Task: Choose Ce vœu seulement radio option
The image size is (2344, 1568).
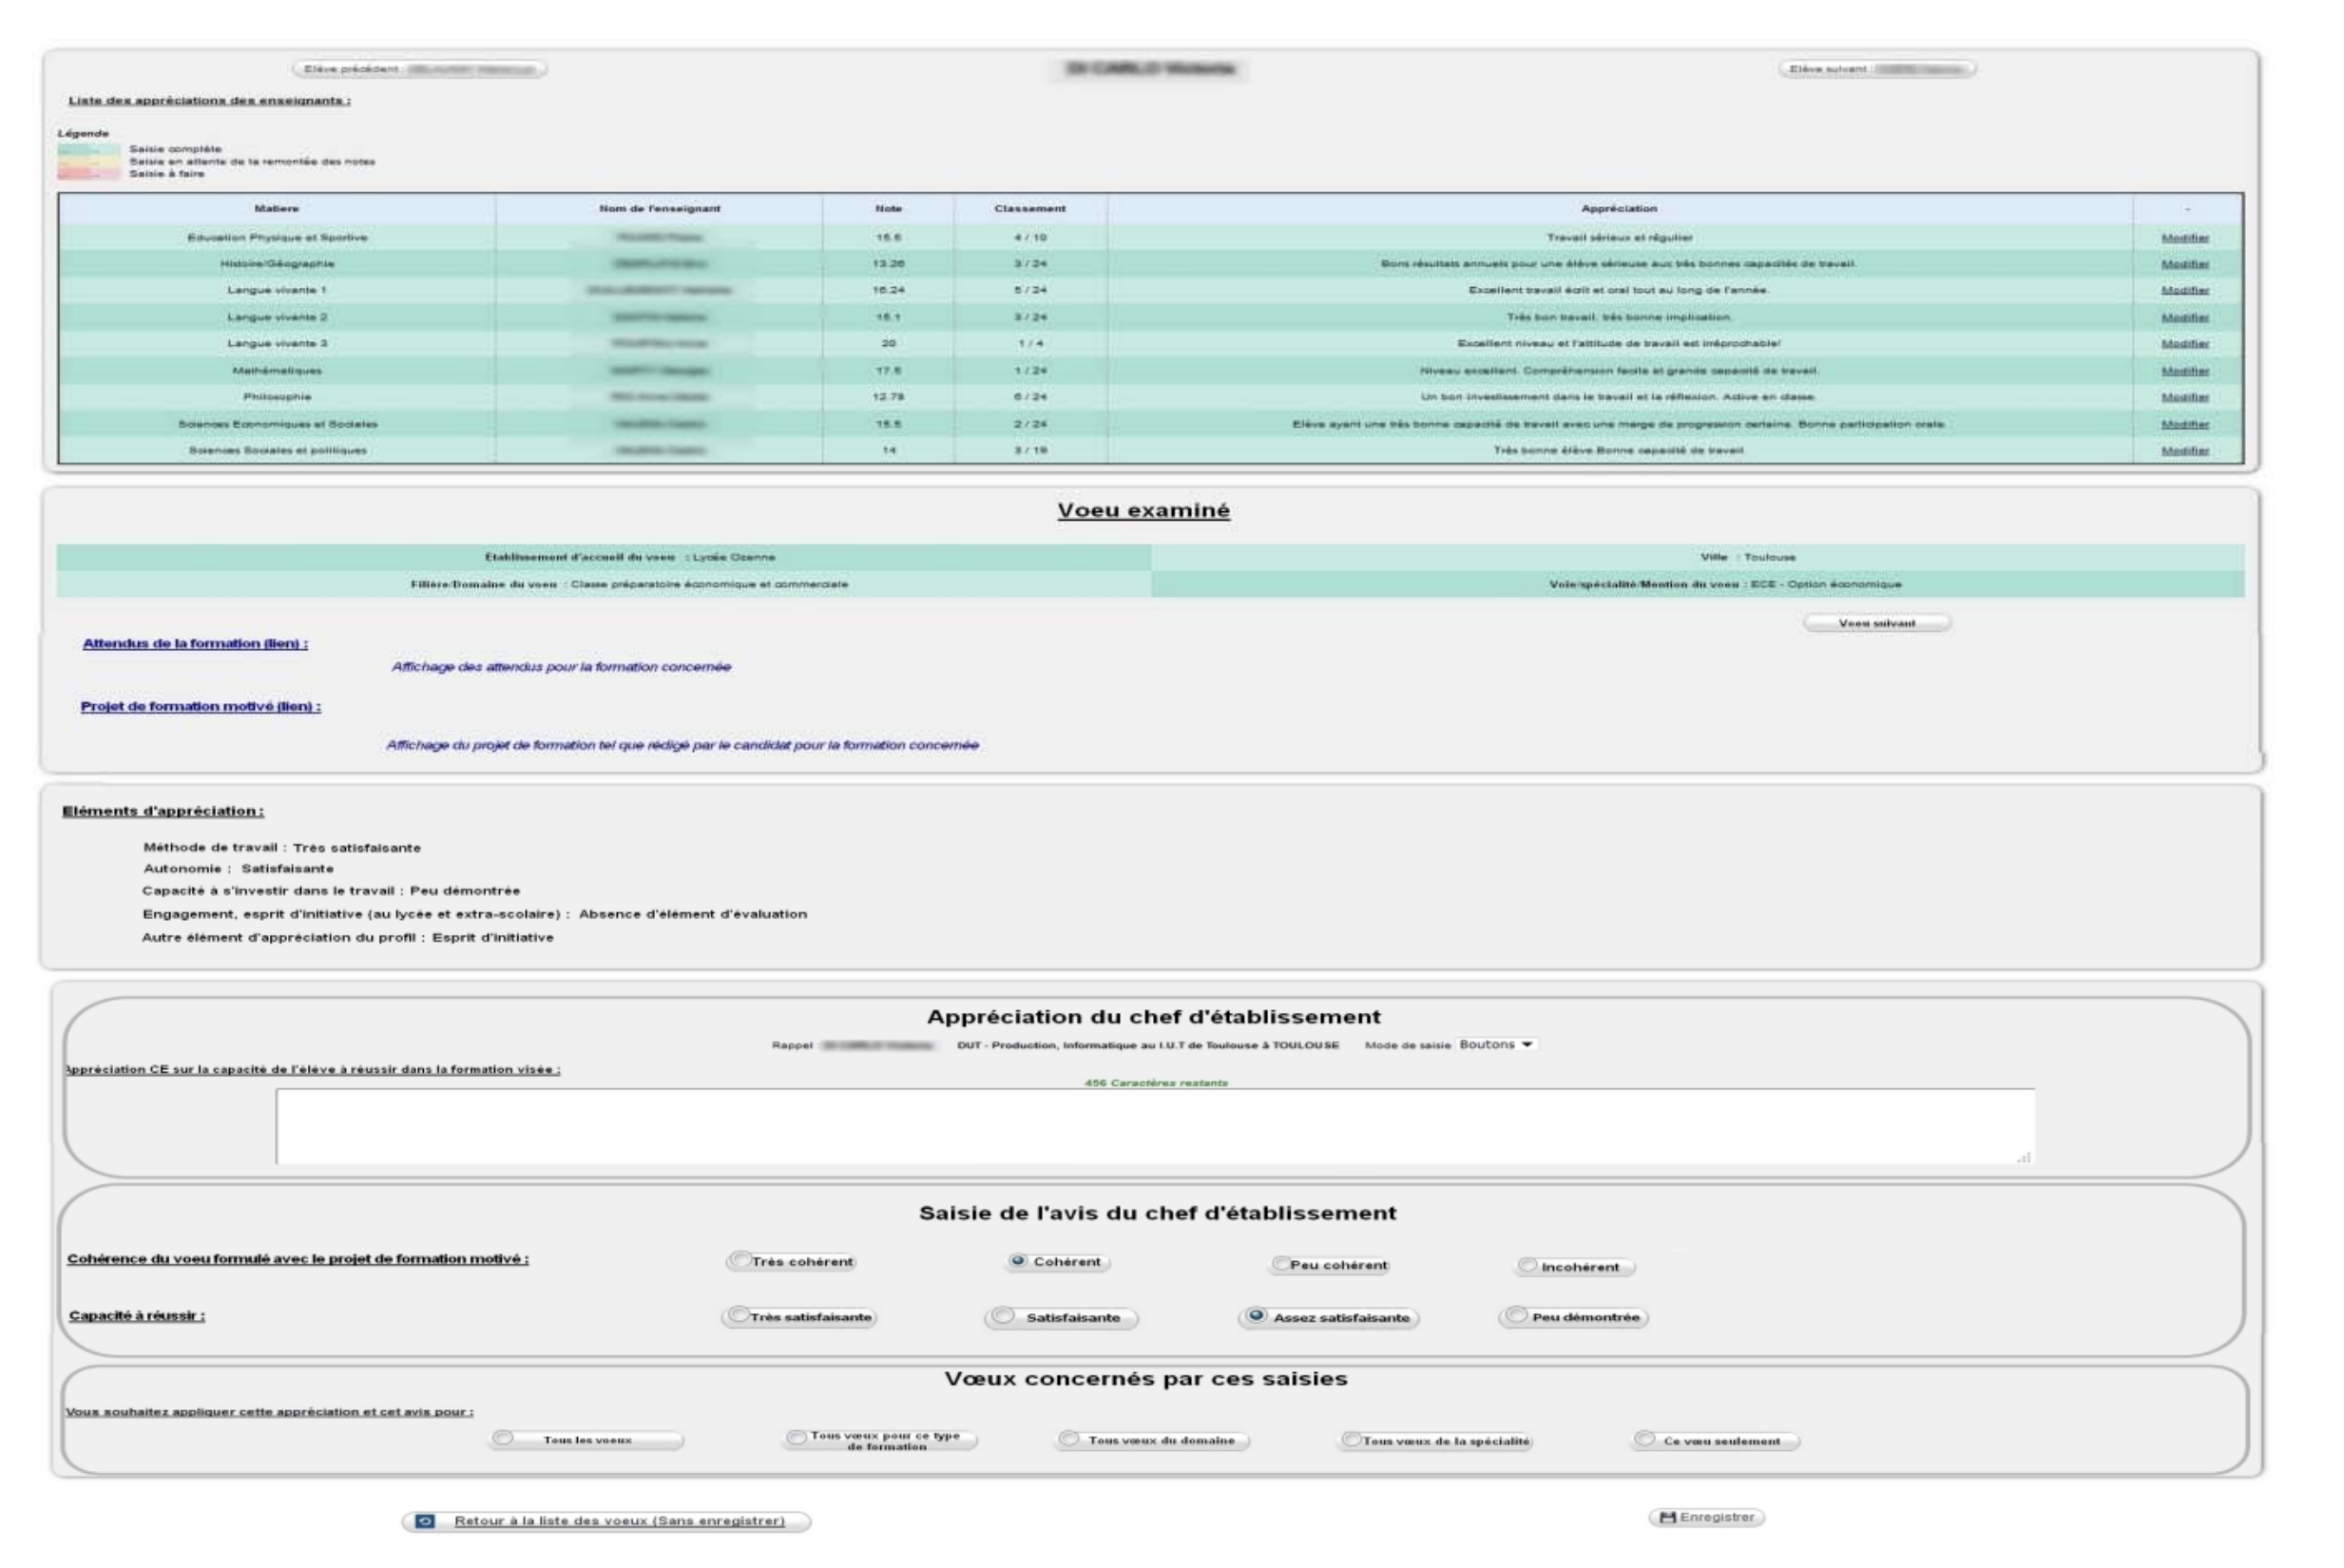Action: click(x=1644, y=1439)
